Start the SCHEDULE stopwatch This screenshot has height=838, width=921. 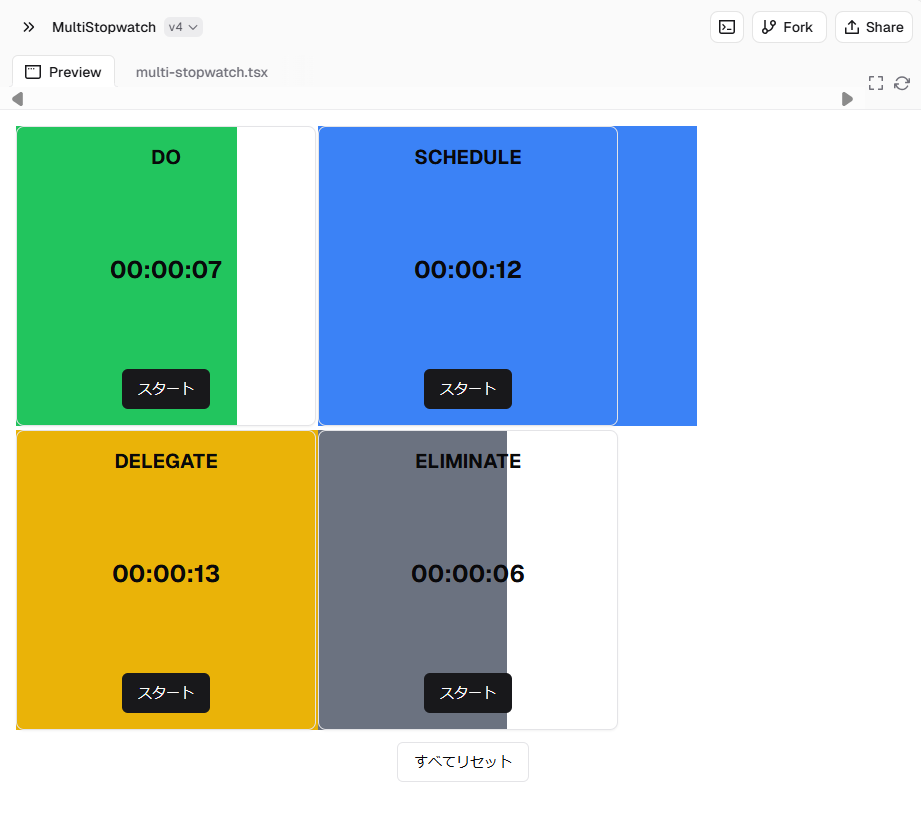[468, 389]
